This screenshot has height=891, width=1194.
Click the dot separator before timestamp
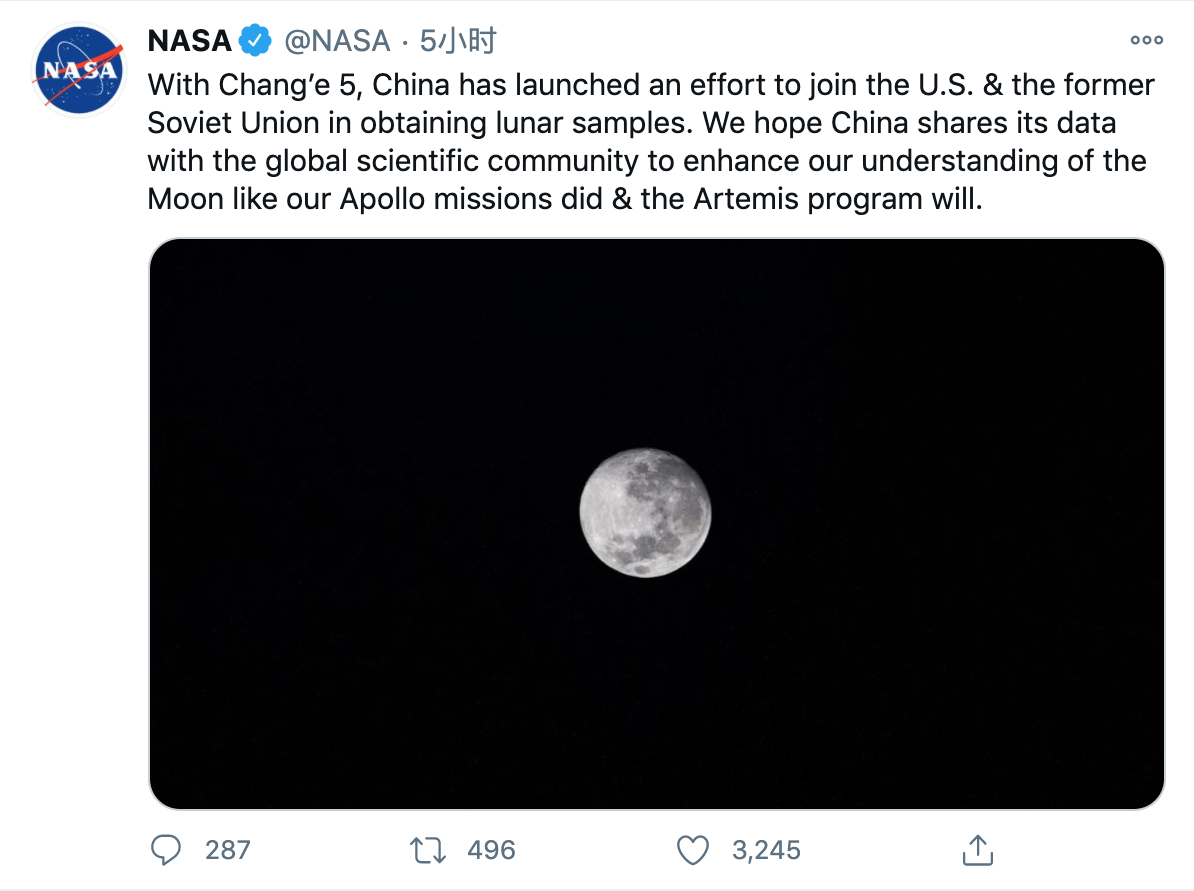point(405,43)
